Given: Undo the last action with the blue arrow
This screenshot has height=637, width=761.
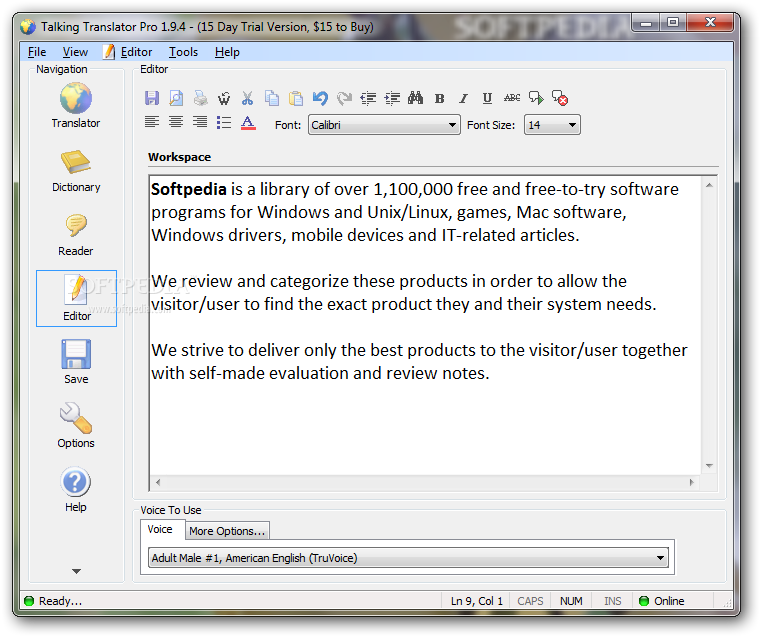Looking at the screenshot, I should (x=320, y=98).
